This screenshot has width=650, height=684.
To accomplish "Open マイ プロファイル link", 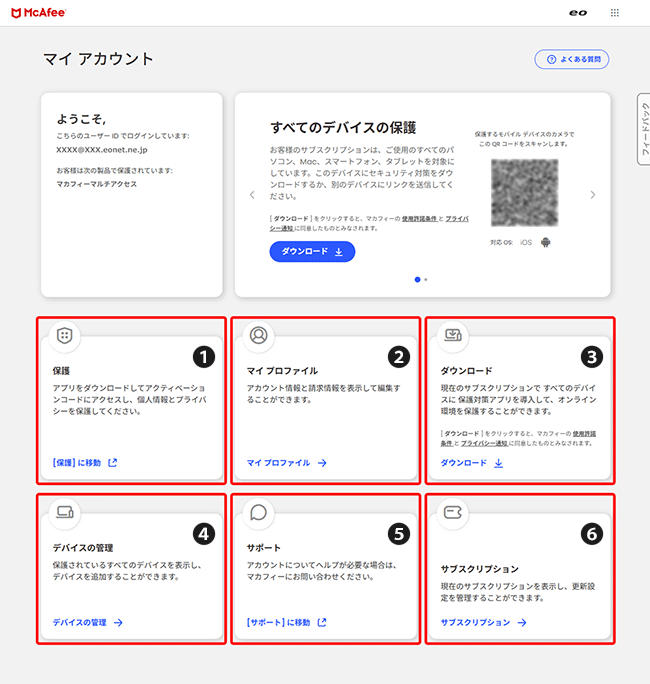I will pos(278,463).
